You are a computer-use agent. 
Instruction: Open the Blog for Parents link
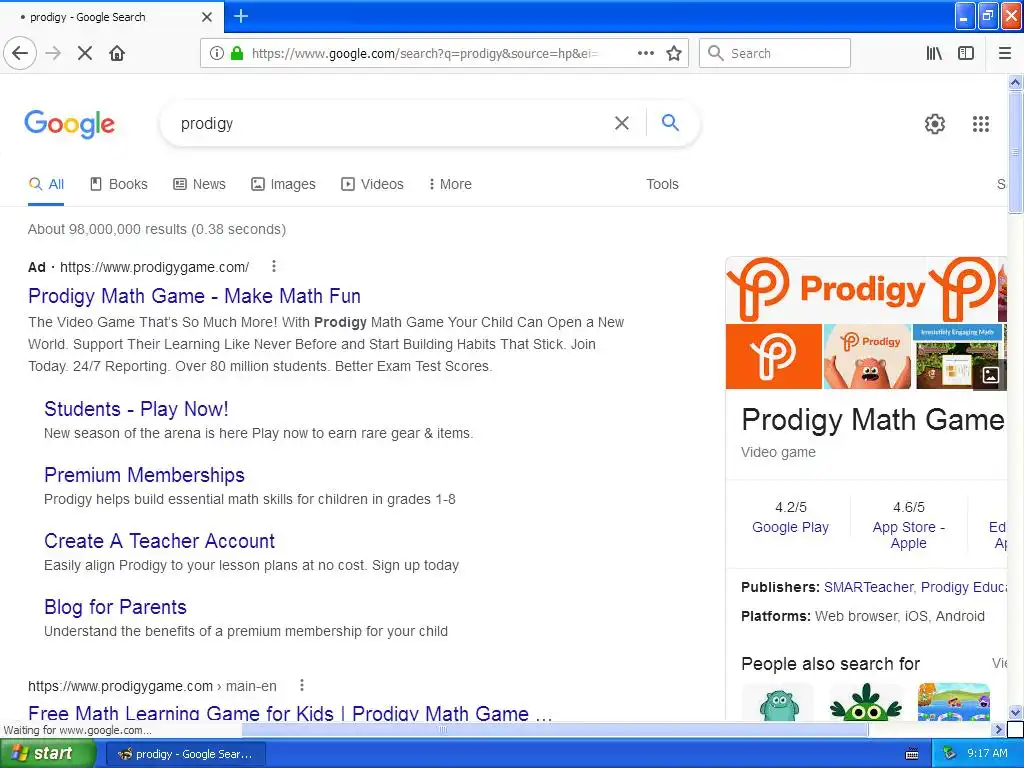116,607
